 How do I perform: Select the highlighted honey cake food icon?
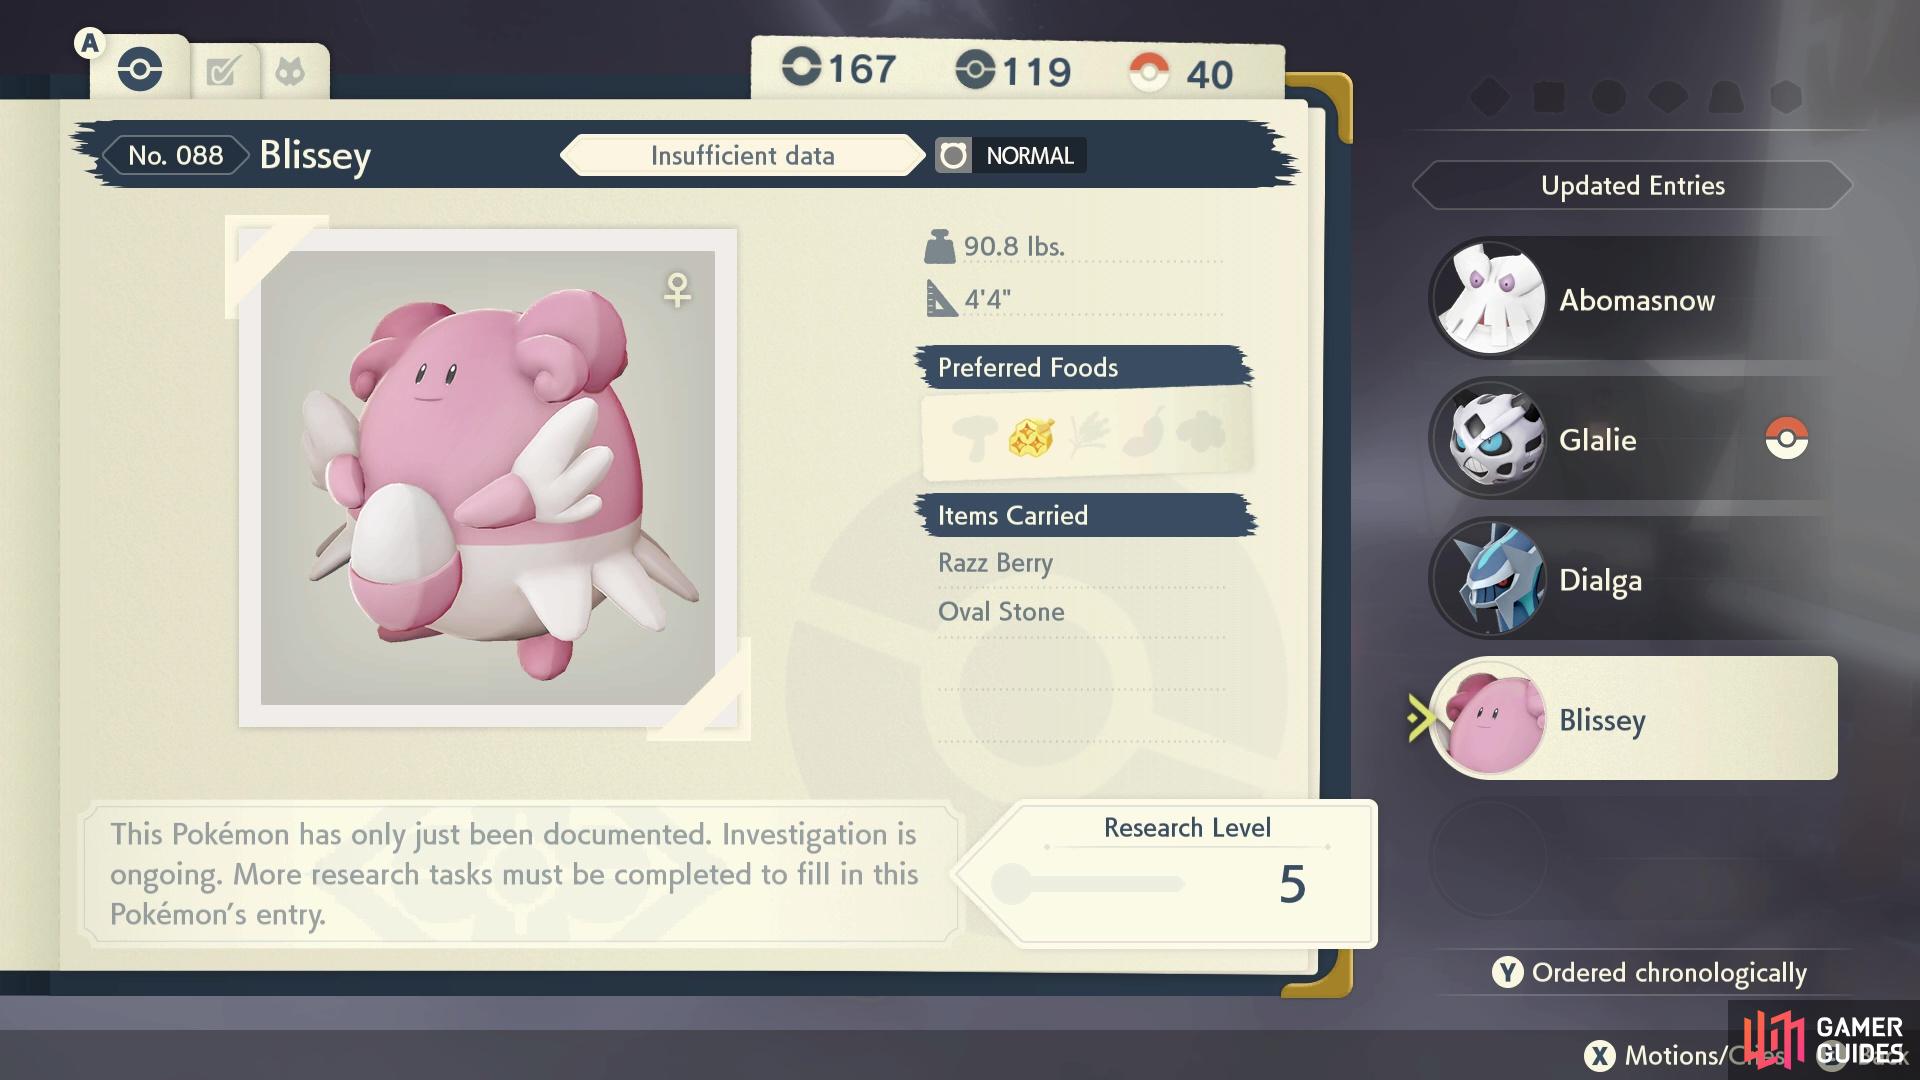[x=1031, y=436]
